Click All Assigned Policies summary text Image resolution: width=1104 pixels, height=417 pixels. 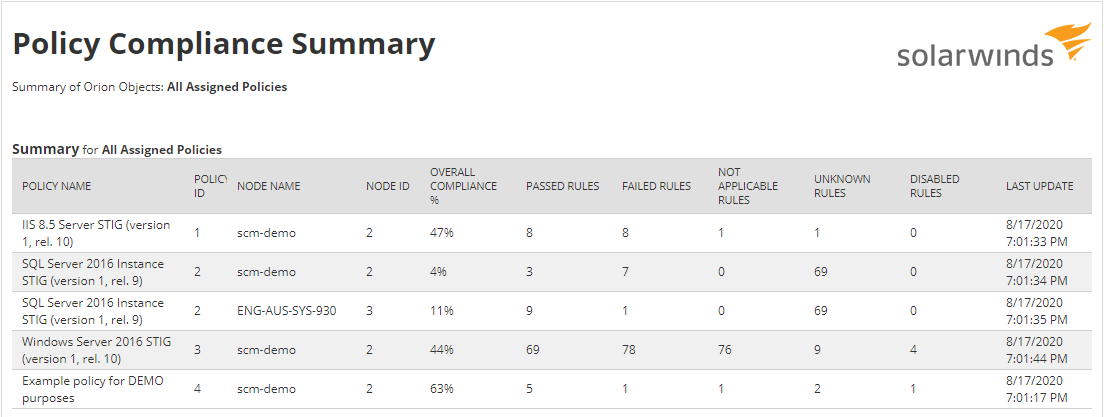tap(226, 87)
